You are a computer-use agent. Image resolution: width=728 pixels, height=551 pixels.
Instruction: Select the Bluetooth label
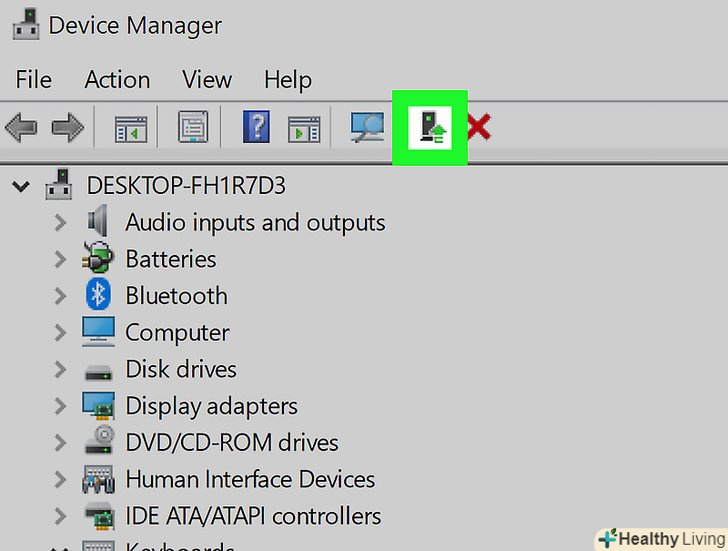176,296
